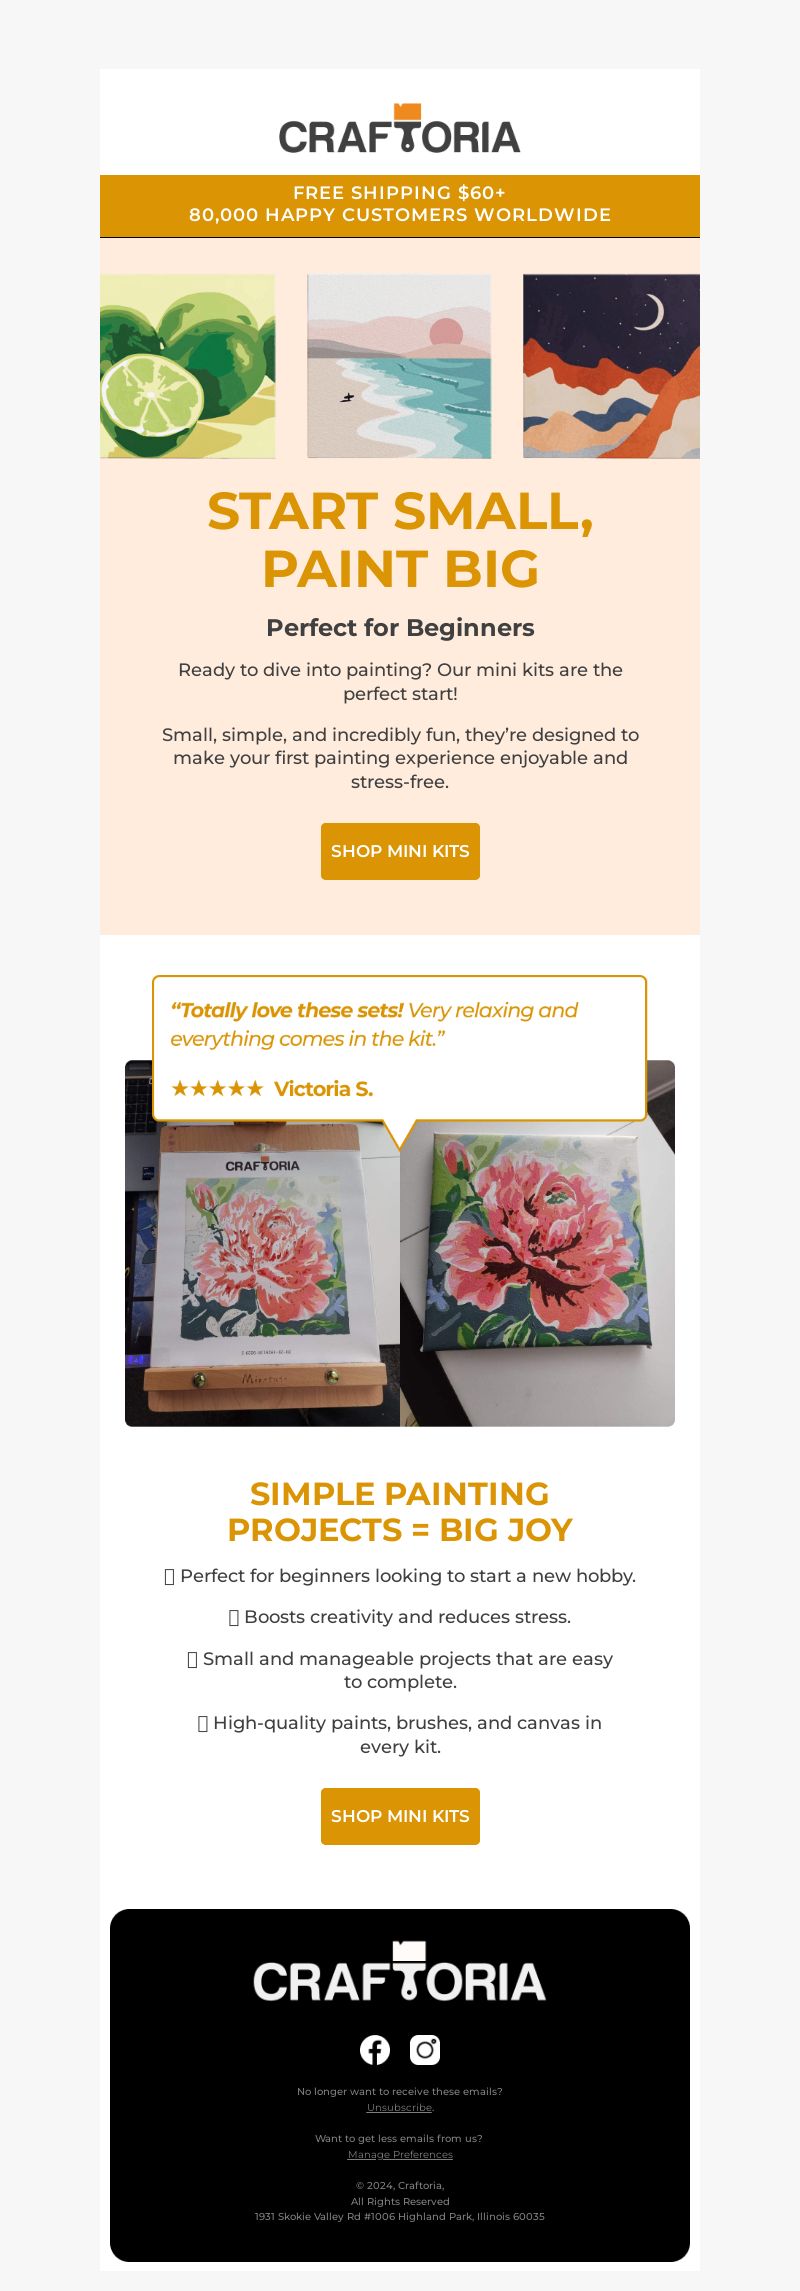Click the five-star rating by Victoria S.
This screenshot has width=800, height=2291.
(x=217, y=1089)
